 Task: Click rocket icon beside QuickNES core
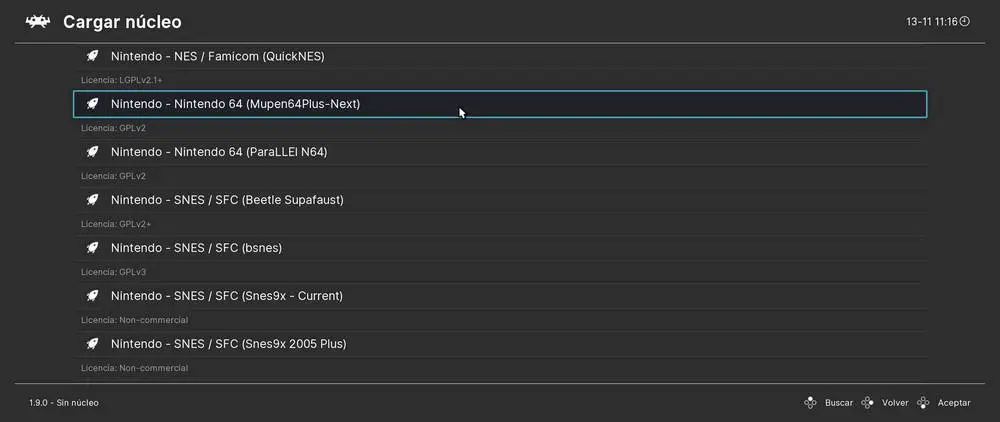92,56
